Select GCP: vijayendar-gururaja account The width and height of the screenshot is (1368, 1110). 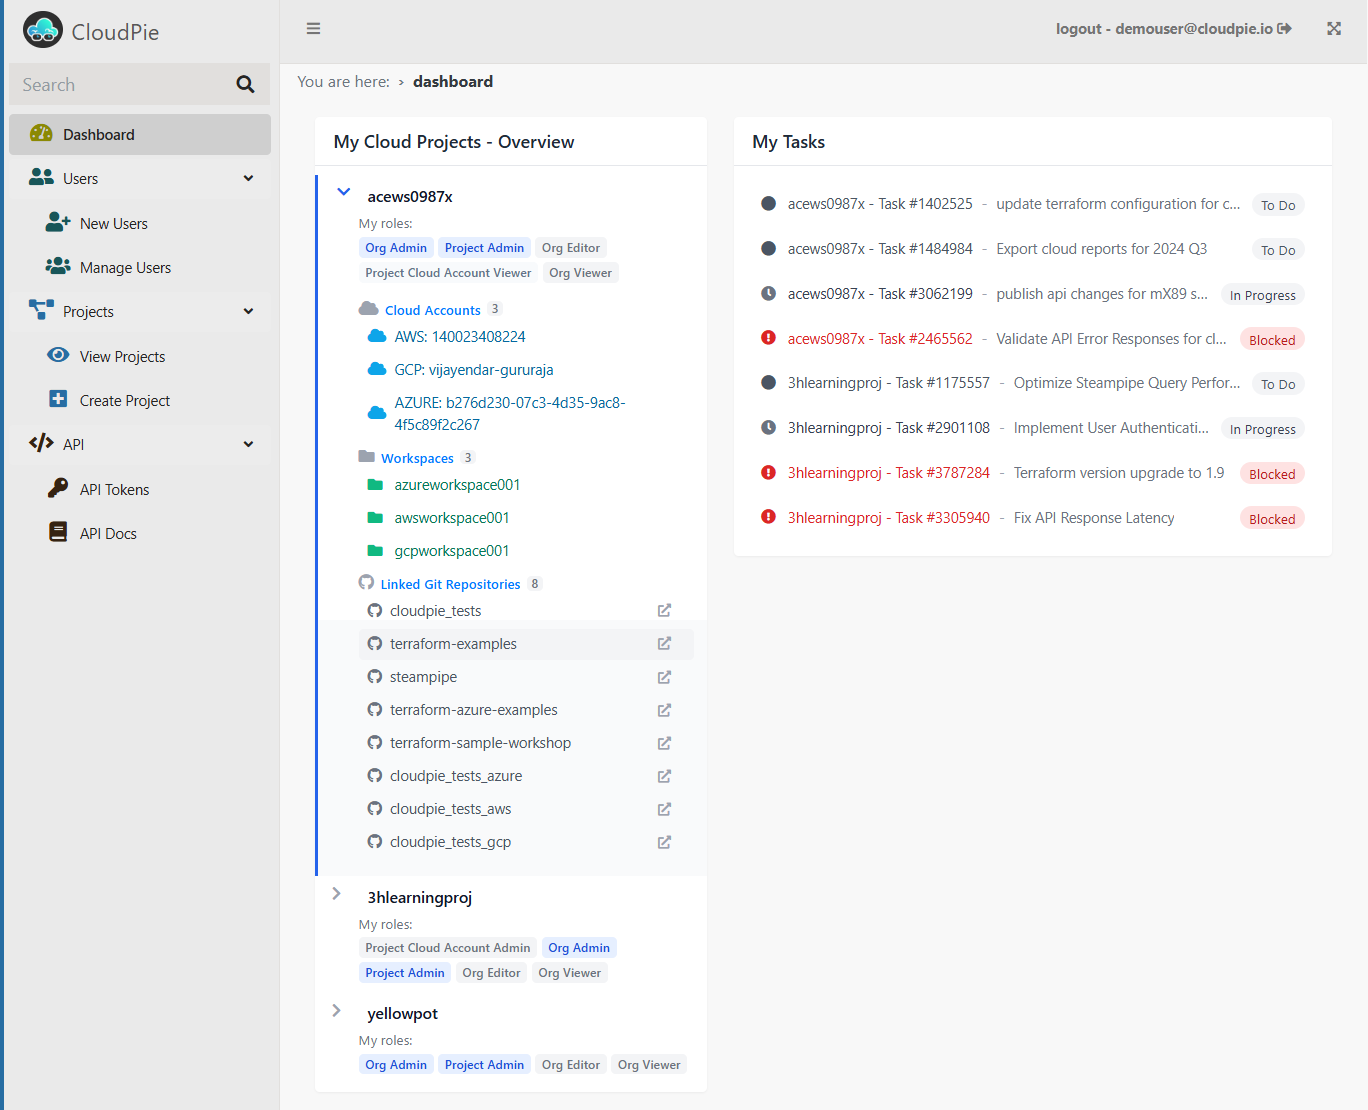[474, 370]
